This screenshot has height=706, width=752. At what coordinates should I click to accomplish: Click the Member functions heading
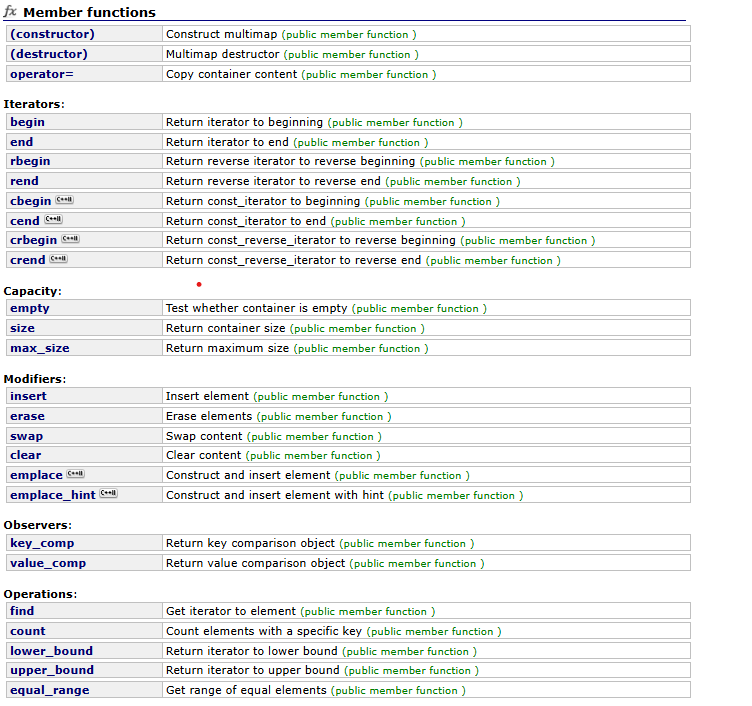[90, 12]
